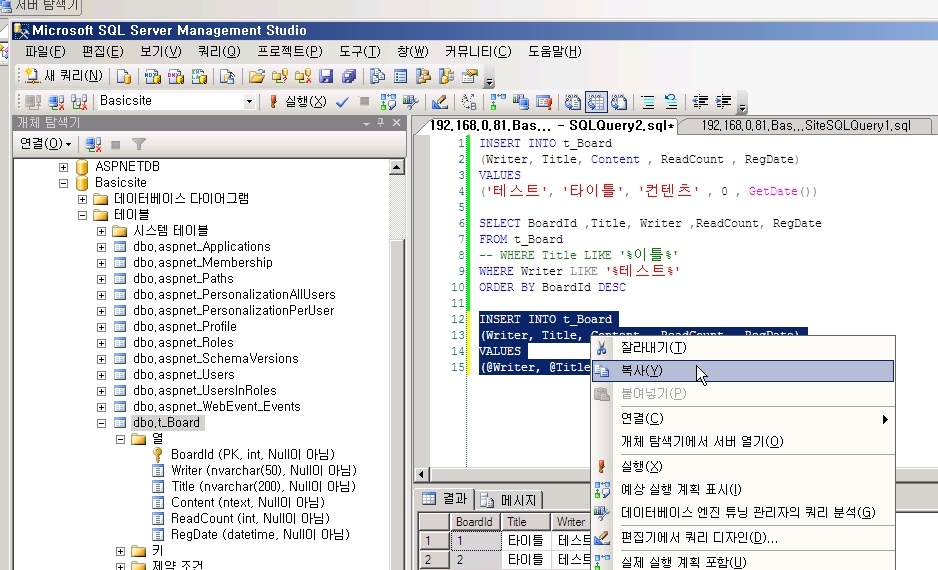Click the BoardId cell with value 2

(x=475, y=560)
